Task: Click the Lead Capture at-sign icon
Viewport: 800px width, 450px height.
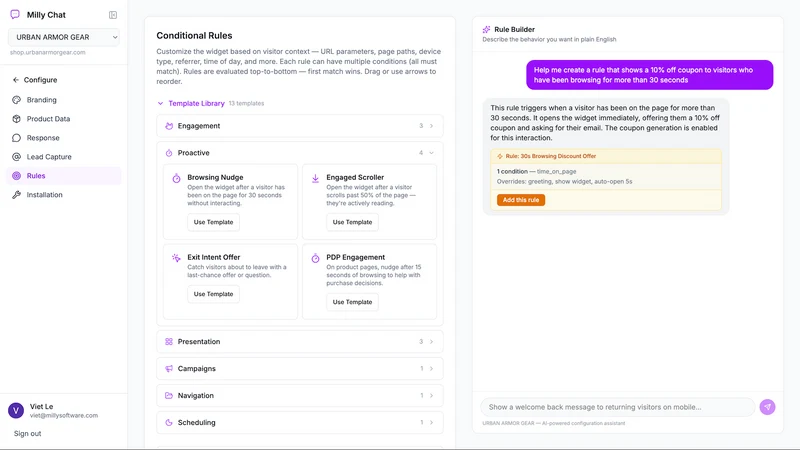Action: 16,157
